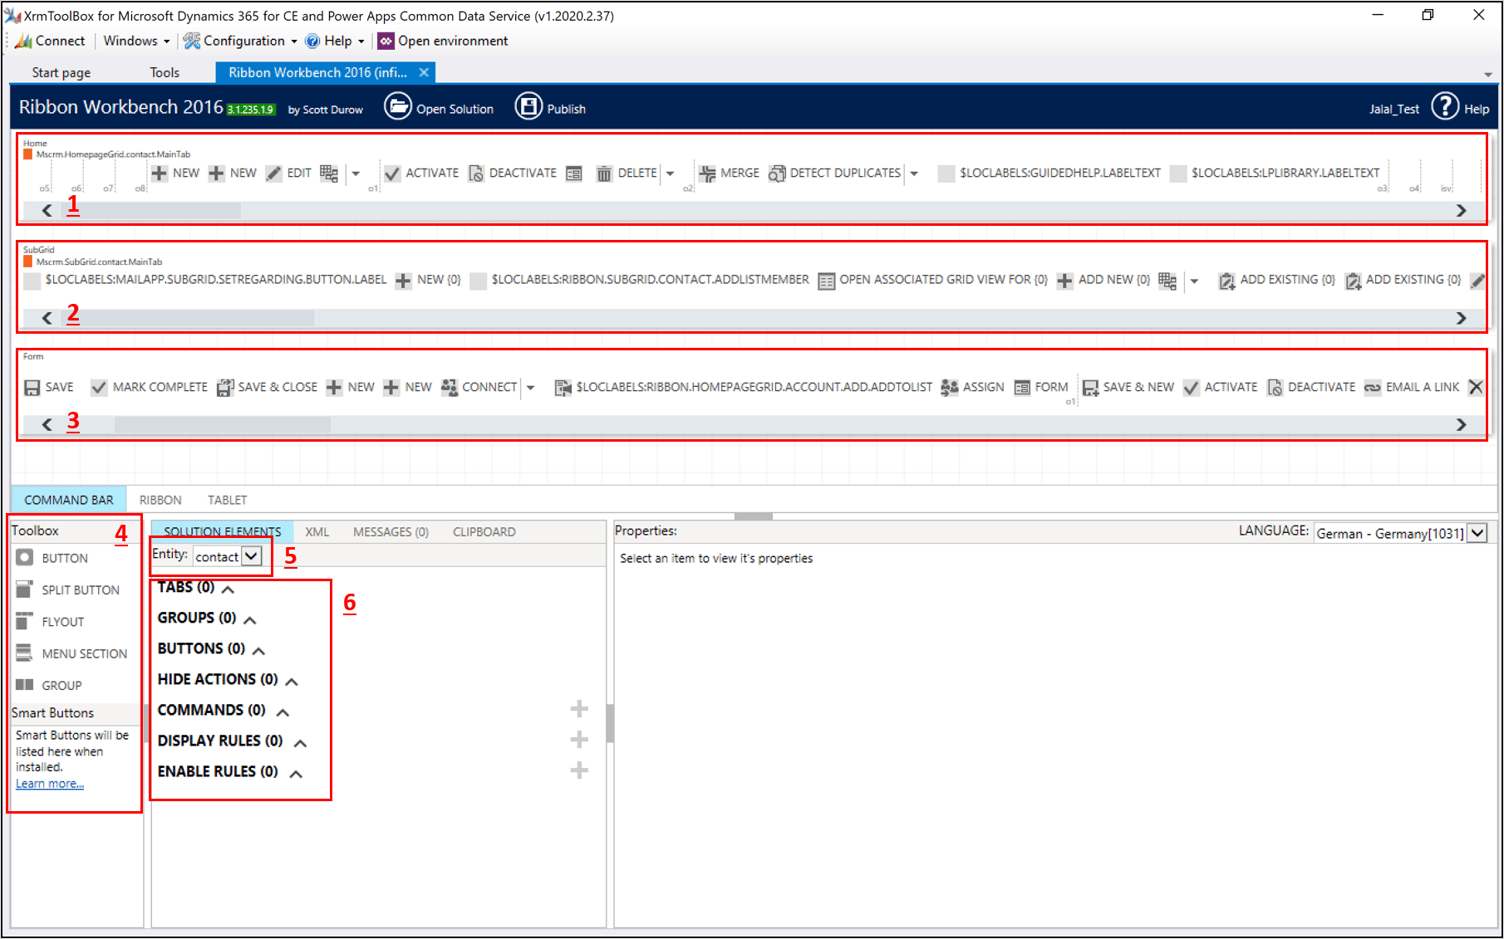Switch to the XML tab
This screenshot has height=939, width=1504.
317,531
